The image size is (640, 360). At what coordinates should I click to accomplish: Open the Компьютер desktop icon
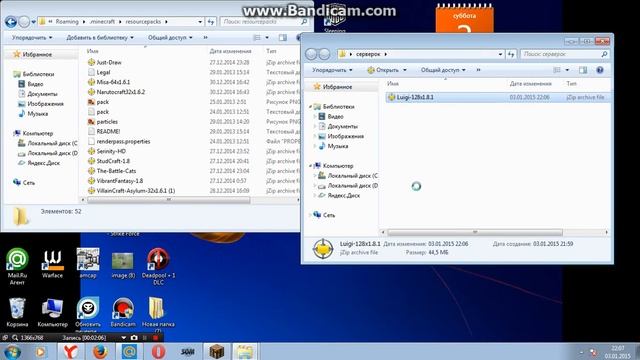53,313
